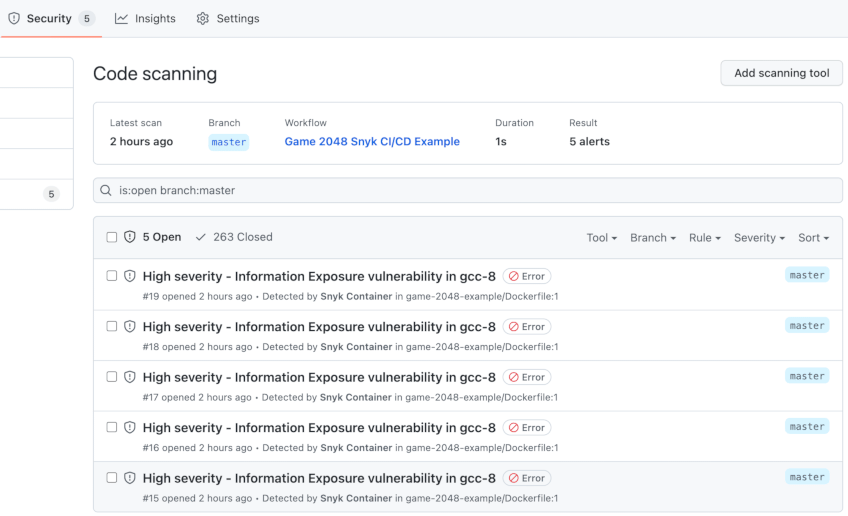
Task: Expand the Severity filter dropdown
Action: pos(759,237)
